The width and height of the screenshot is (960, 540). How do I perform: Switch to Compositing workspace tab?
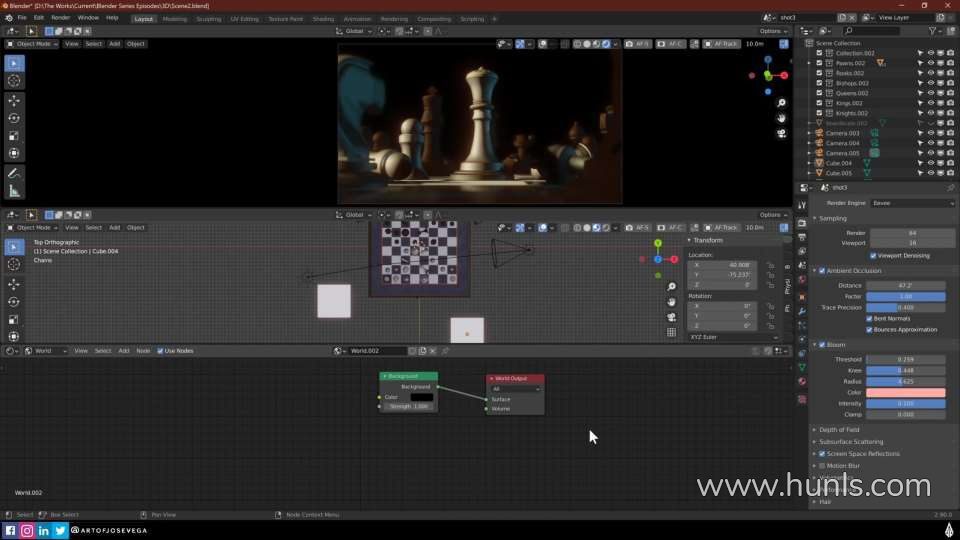coord(434,19)
